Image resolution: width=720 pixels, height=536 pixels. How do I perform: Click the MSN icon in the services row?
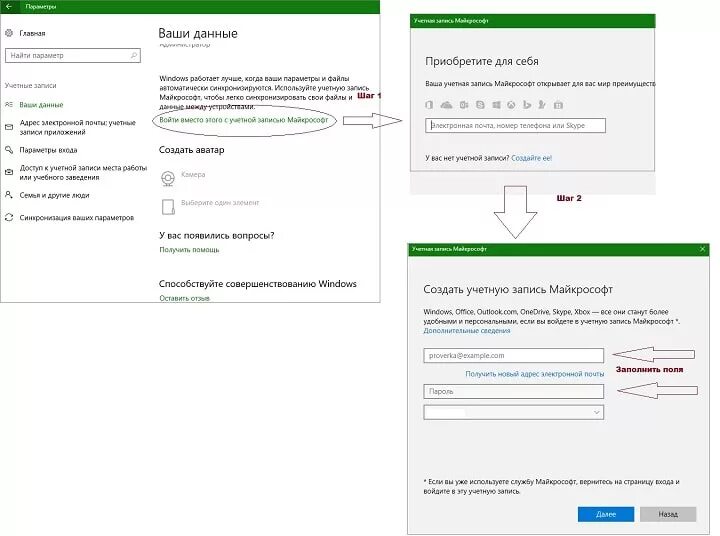(x=542, y=105)
